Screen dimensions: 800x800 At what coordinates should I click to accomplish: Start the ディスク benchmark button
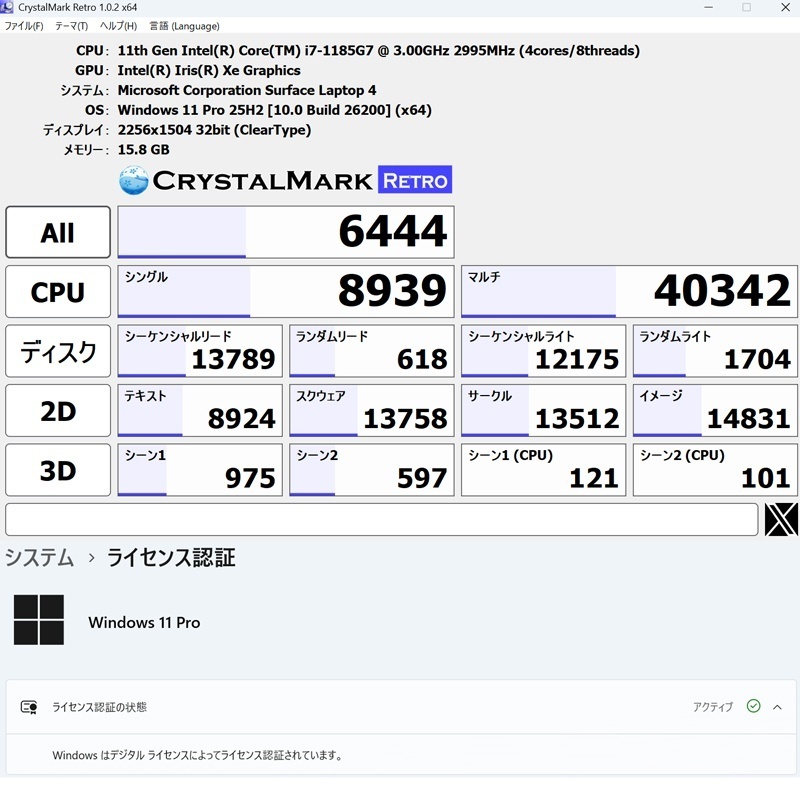[58, 352]
